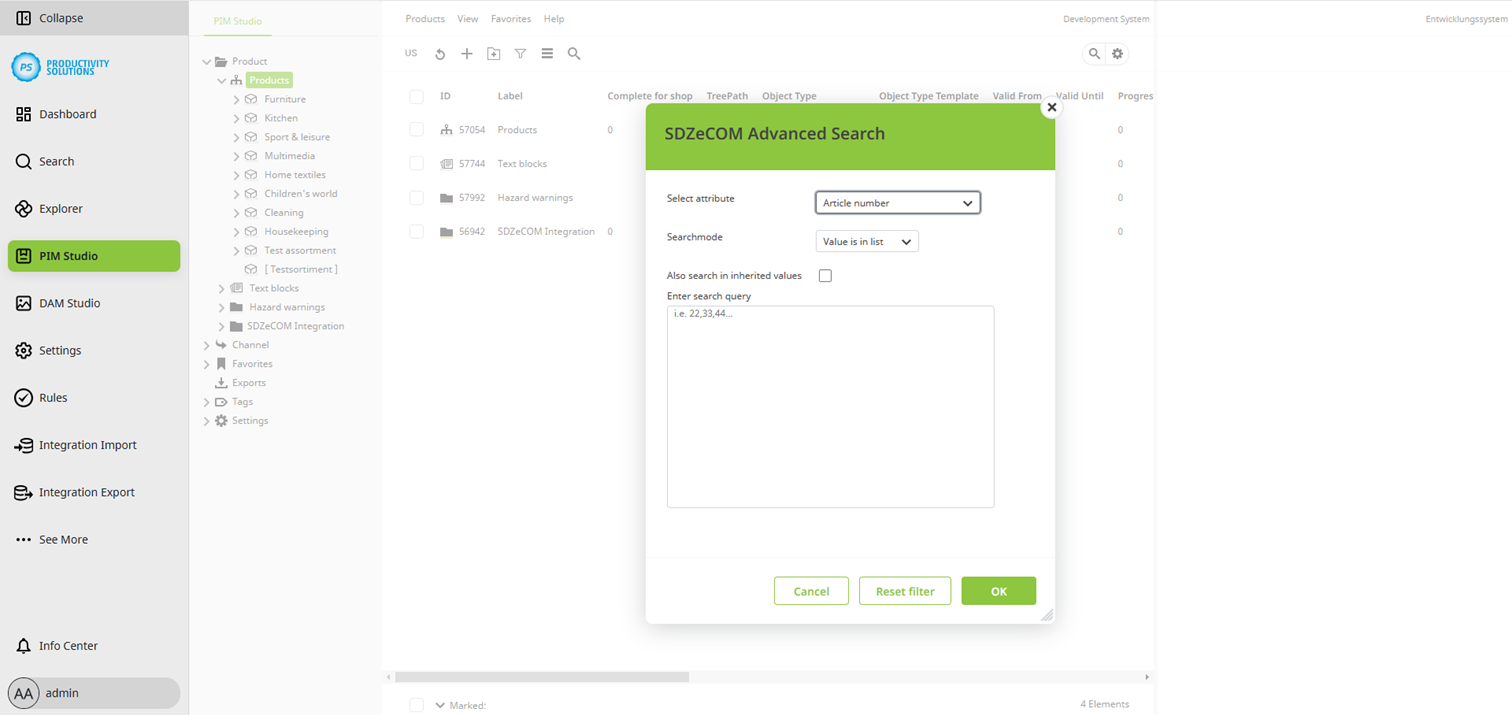Check the Text blocks row checkbox
The height and width of the screenshot is (715, 1512).
coord(417,164)
